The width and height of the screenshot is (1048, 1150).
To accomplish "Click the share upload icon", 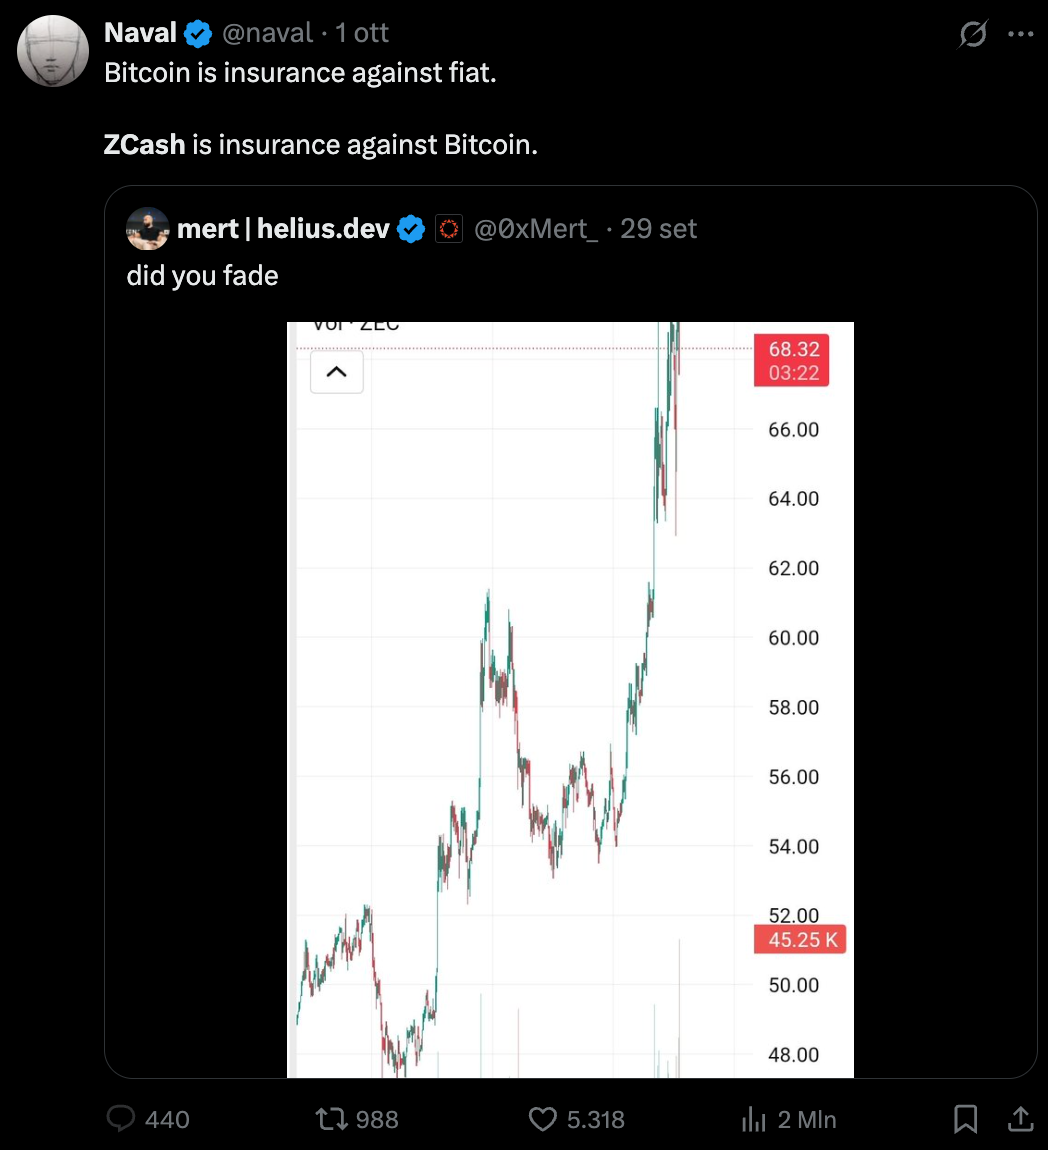I will click(x=1019, y=1119).
